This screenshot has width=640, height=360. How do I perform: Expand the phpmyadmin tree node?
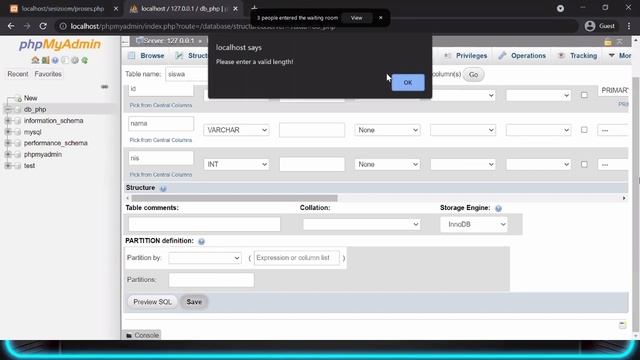coord(8,155)
